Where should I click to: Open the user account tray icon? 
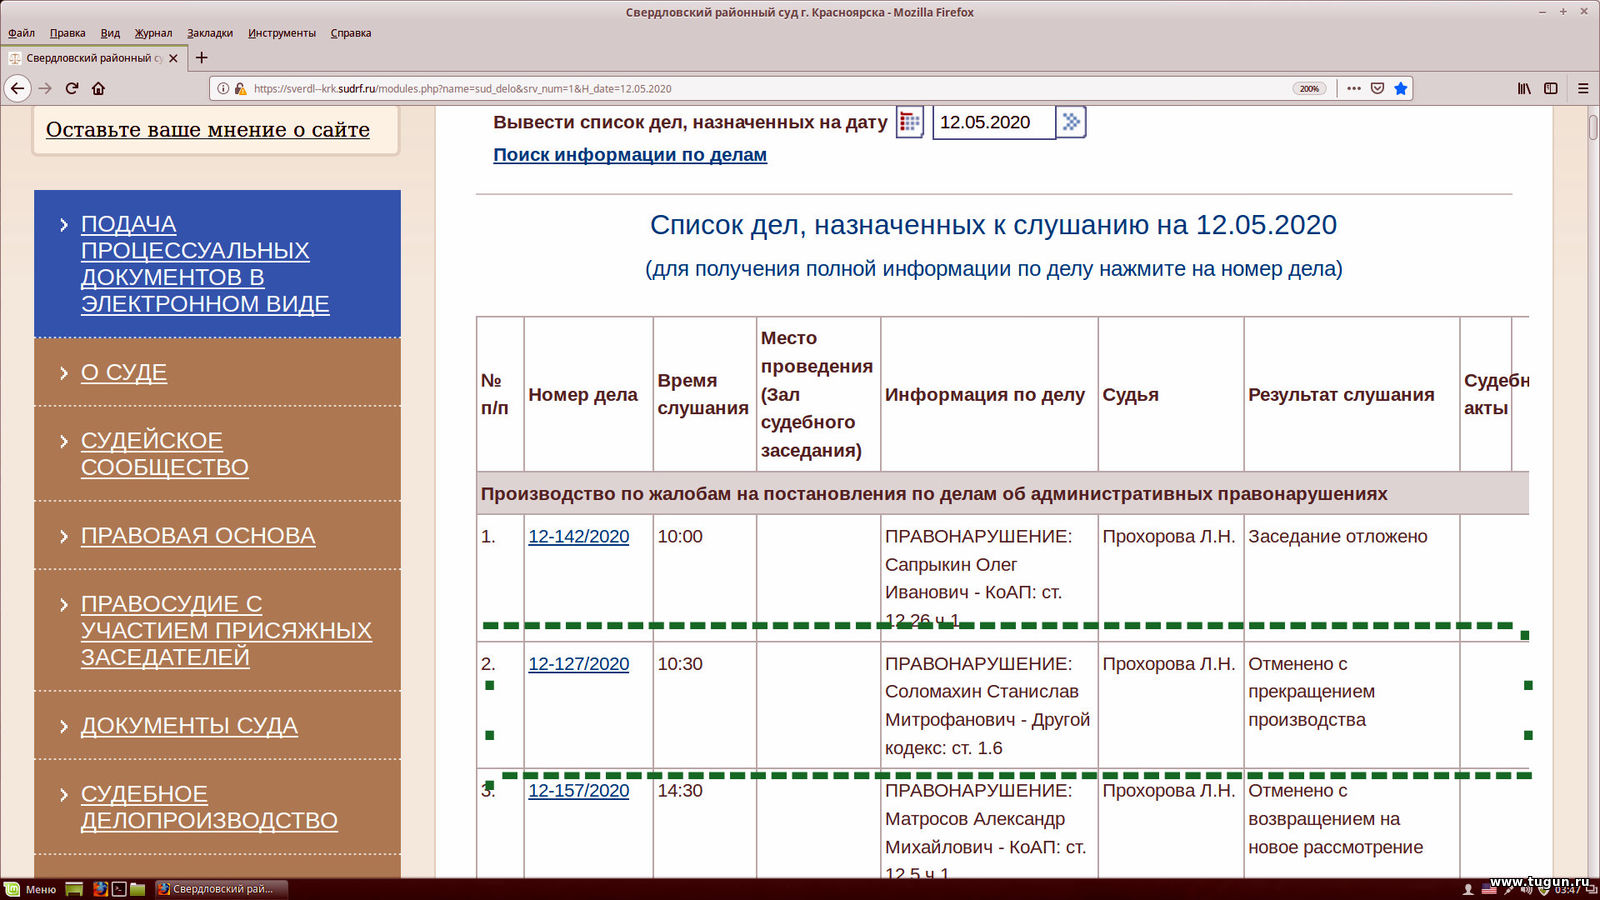(1468, 890)
